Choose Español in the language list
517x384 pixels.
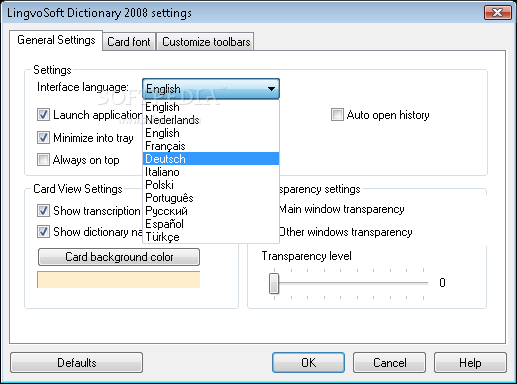211,224
